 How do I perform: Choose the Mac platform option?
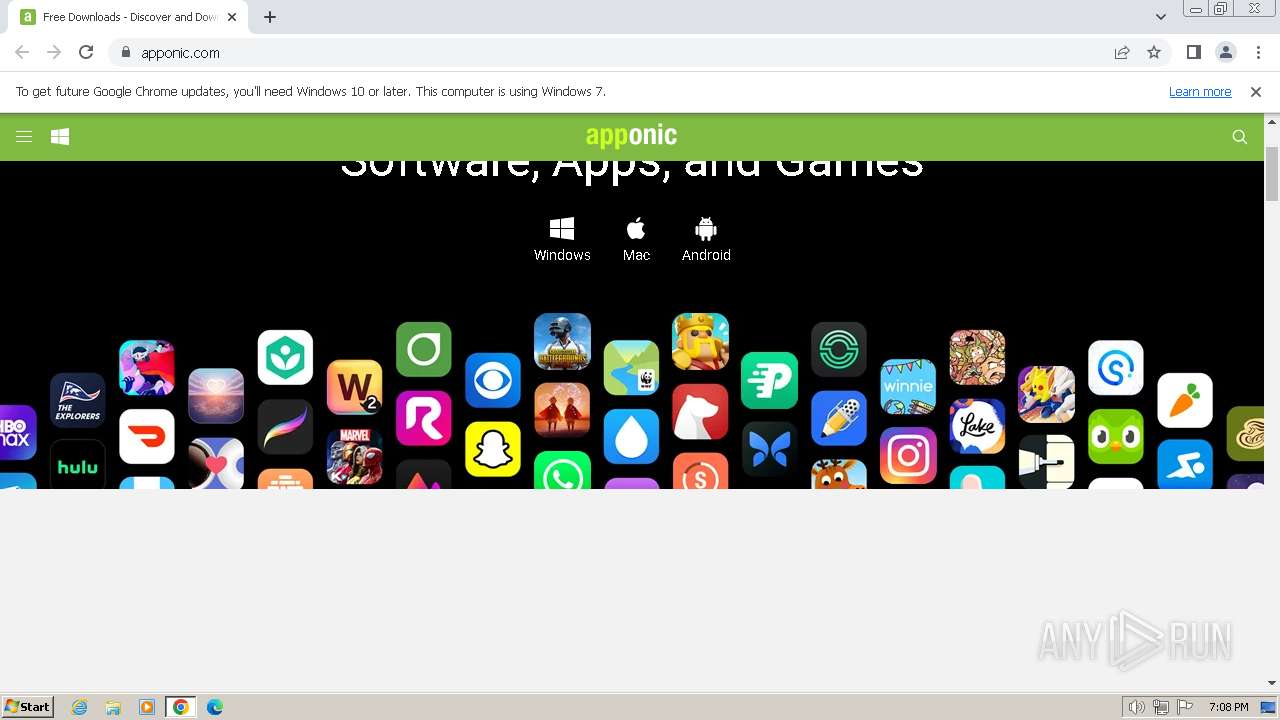[636, 240]
